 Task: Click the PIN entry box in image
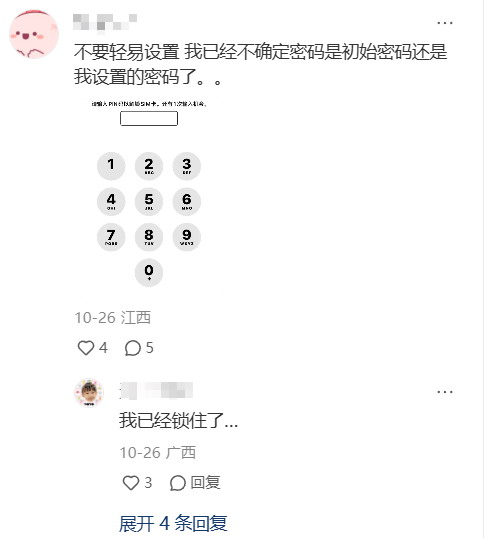149,118
